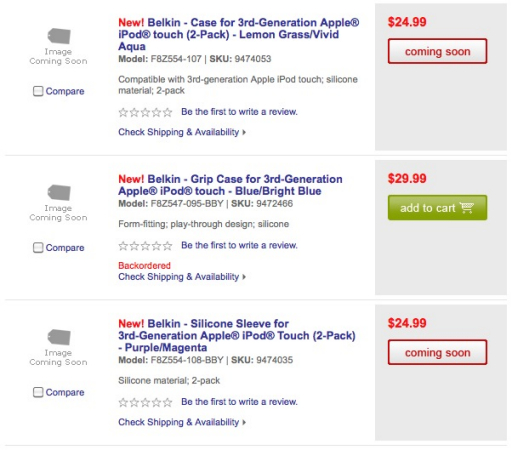Click star rating for Purple/Magenta sleeve

pos(145,403)
